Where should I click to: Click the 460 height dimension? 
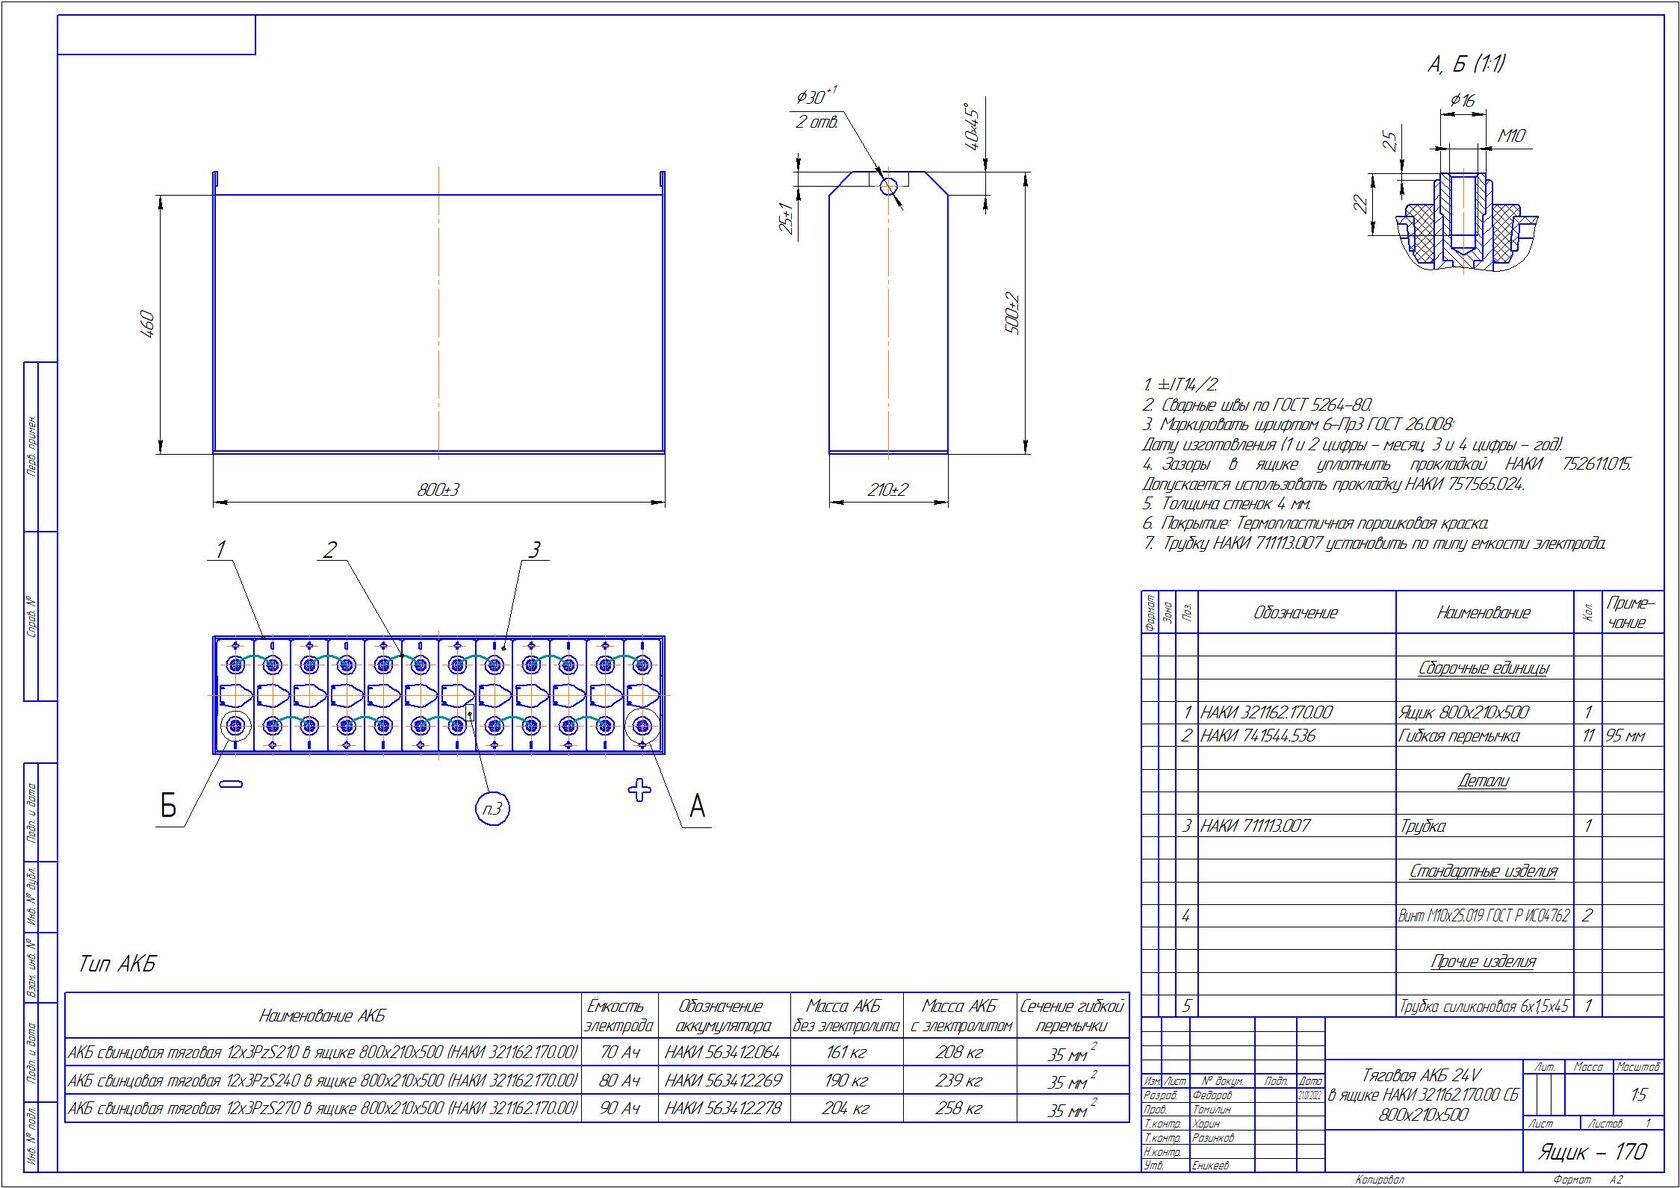pyautogui.click(x=146, y=324)
